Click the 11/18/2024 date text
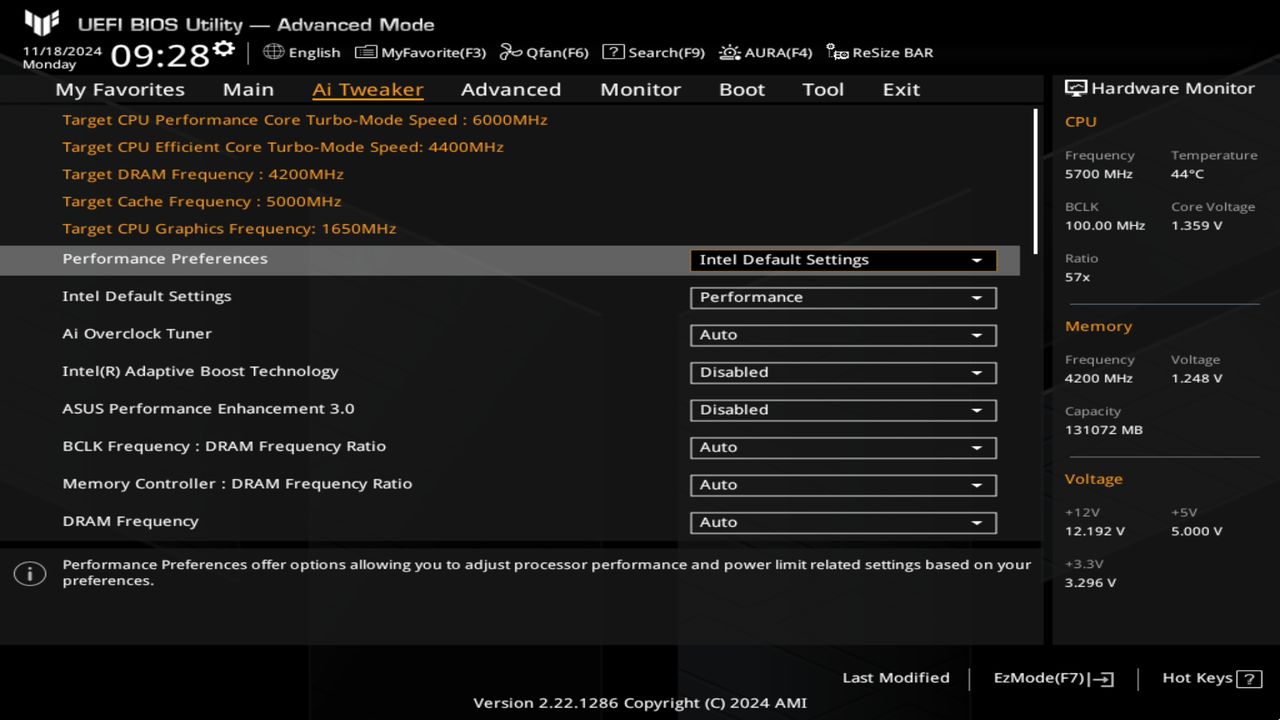Image resolution: width=1280 pixels, height=720 pixels. click(x=62, y=50)
